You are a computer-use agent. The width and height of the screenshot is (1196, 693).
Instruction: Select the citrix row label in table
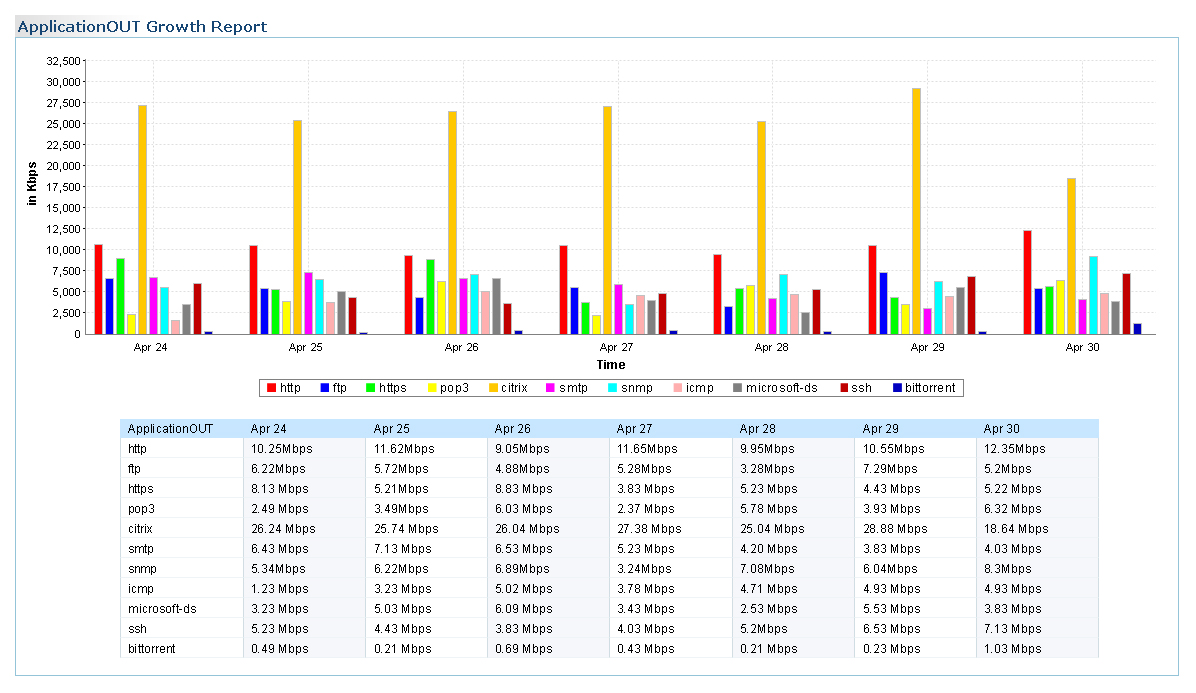(x=143, y=529)
